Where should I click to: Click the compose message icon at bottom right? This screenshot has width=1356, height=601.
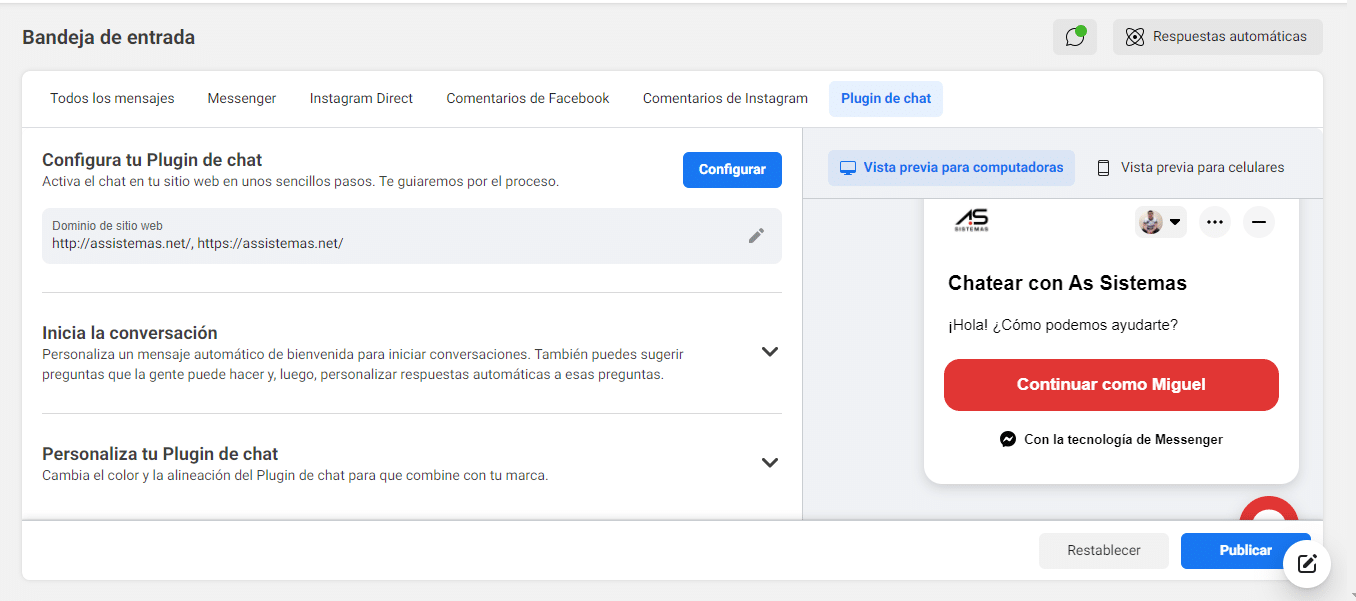click(x=1307, y=563)
